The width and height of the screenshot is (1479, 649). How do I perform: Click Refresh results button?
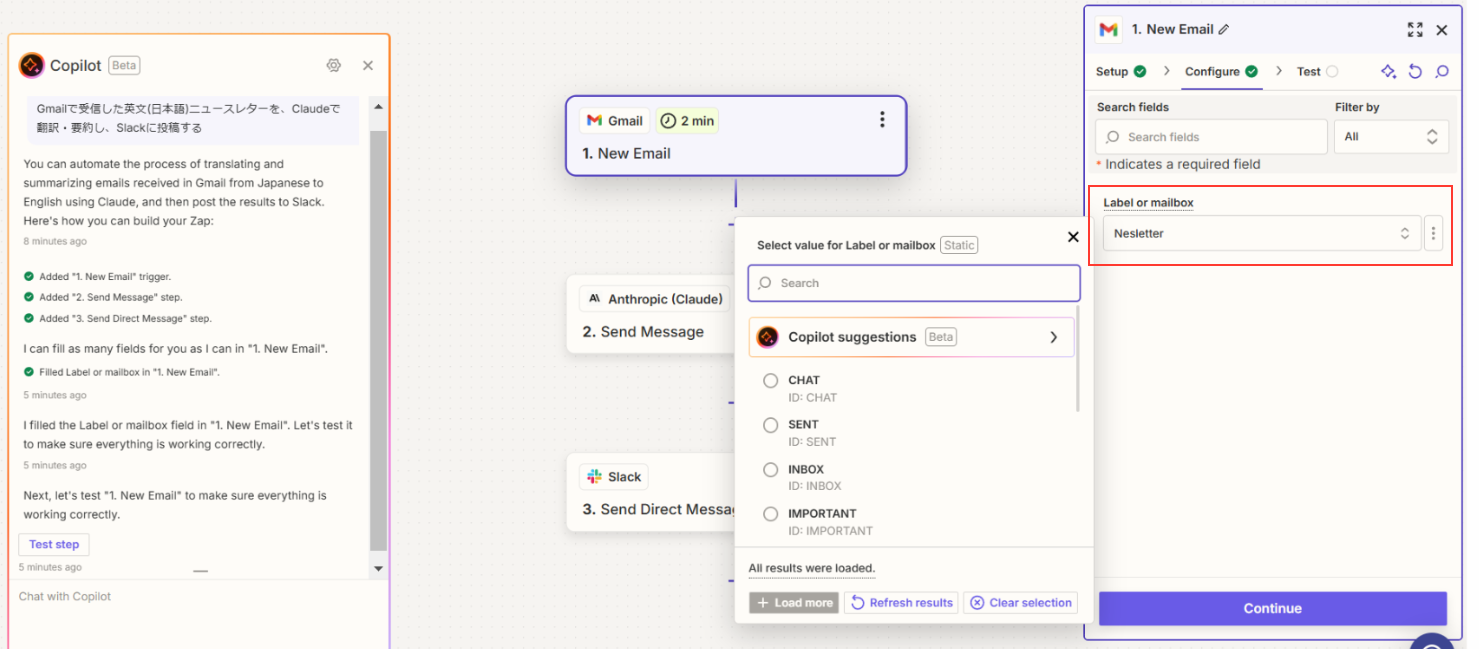click(x=901, y=602)
